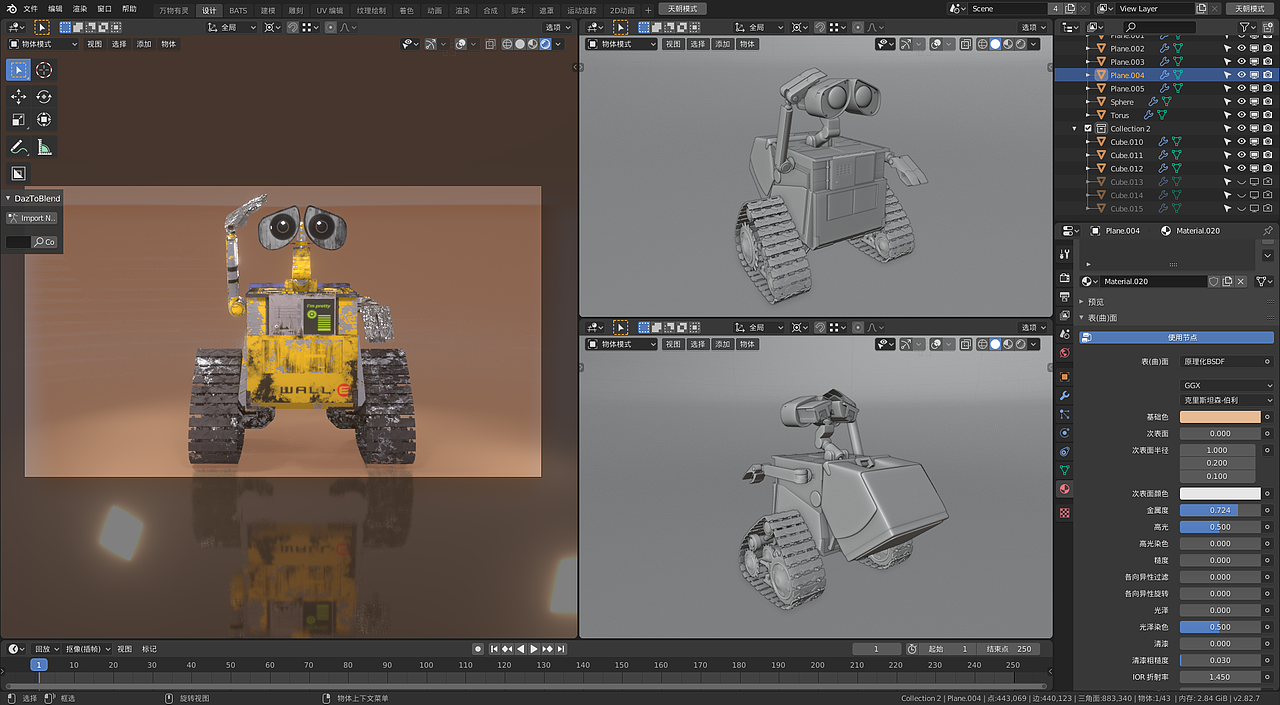Open the GGX distribution dropdown
The width and height of the screenshot is (1280, 705).
pos(1226,385)
